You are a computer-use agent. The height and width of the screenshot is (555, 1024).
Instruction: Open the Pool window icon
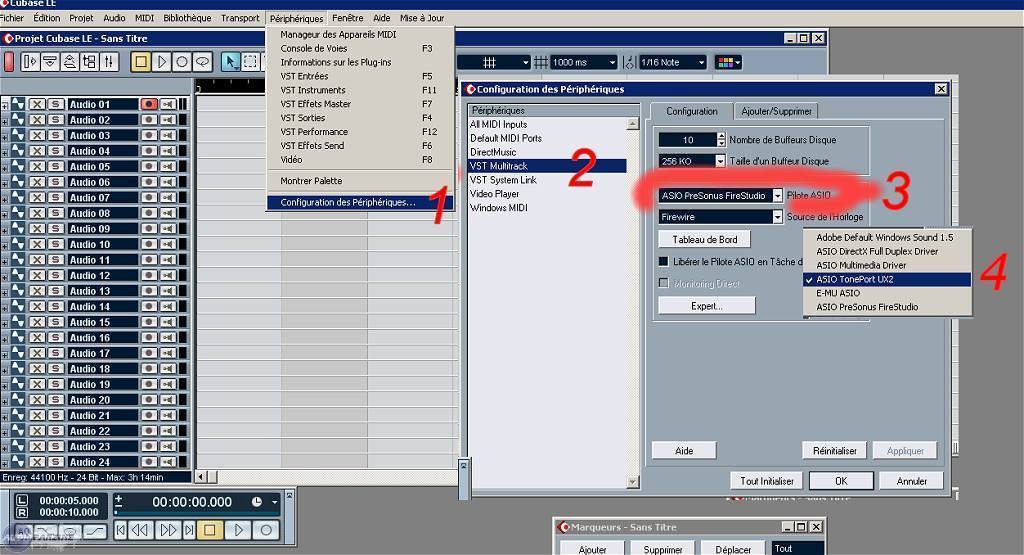(89, 62)
